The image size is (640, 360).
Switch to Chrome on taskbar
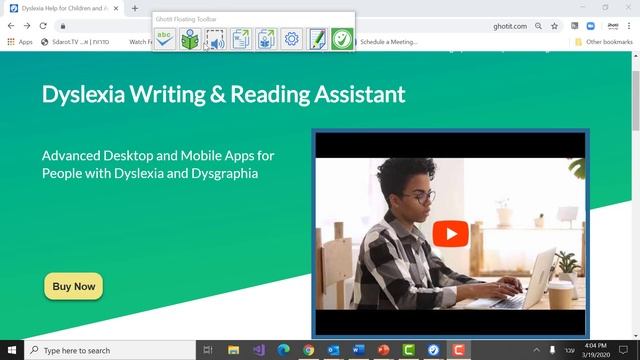(309, 350)
